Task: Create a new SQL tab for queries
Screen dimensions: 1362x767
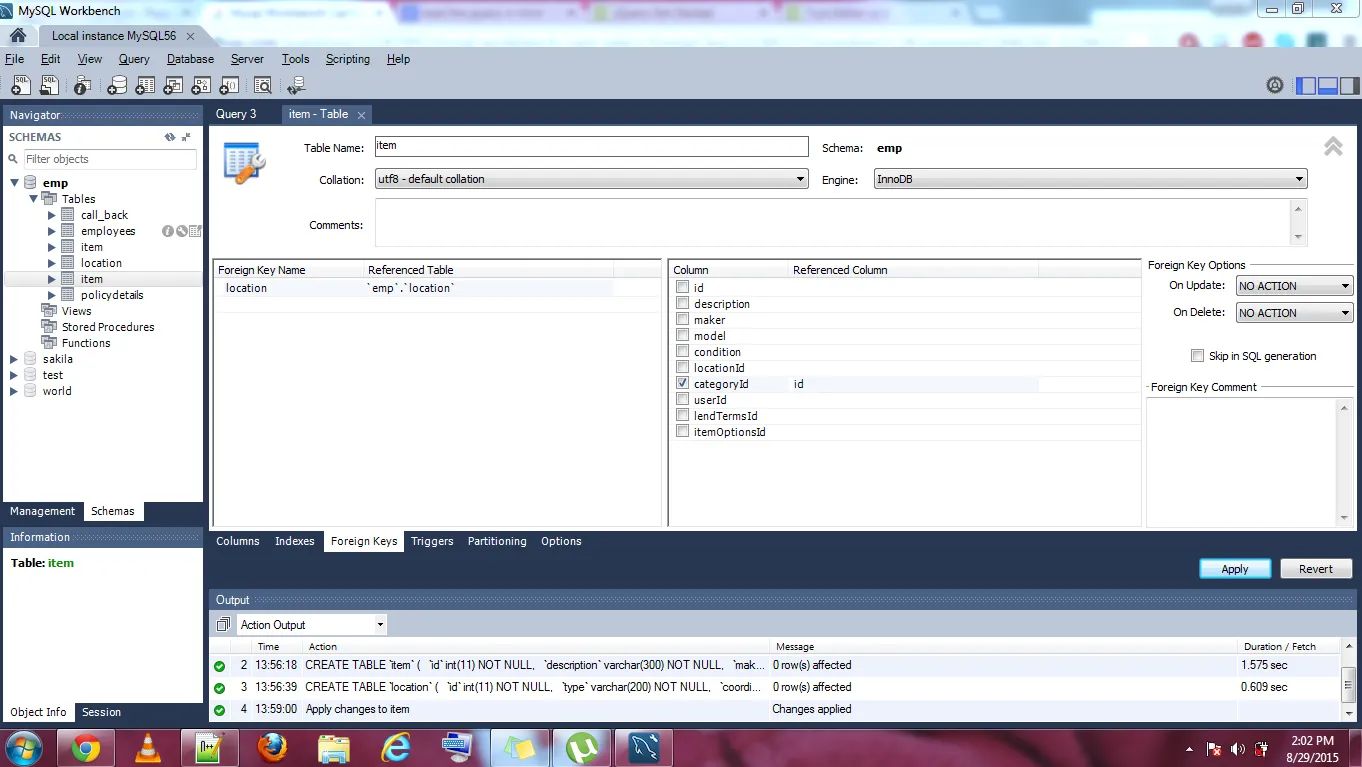Action: [x=21, y=85]
